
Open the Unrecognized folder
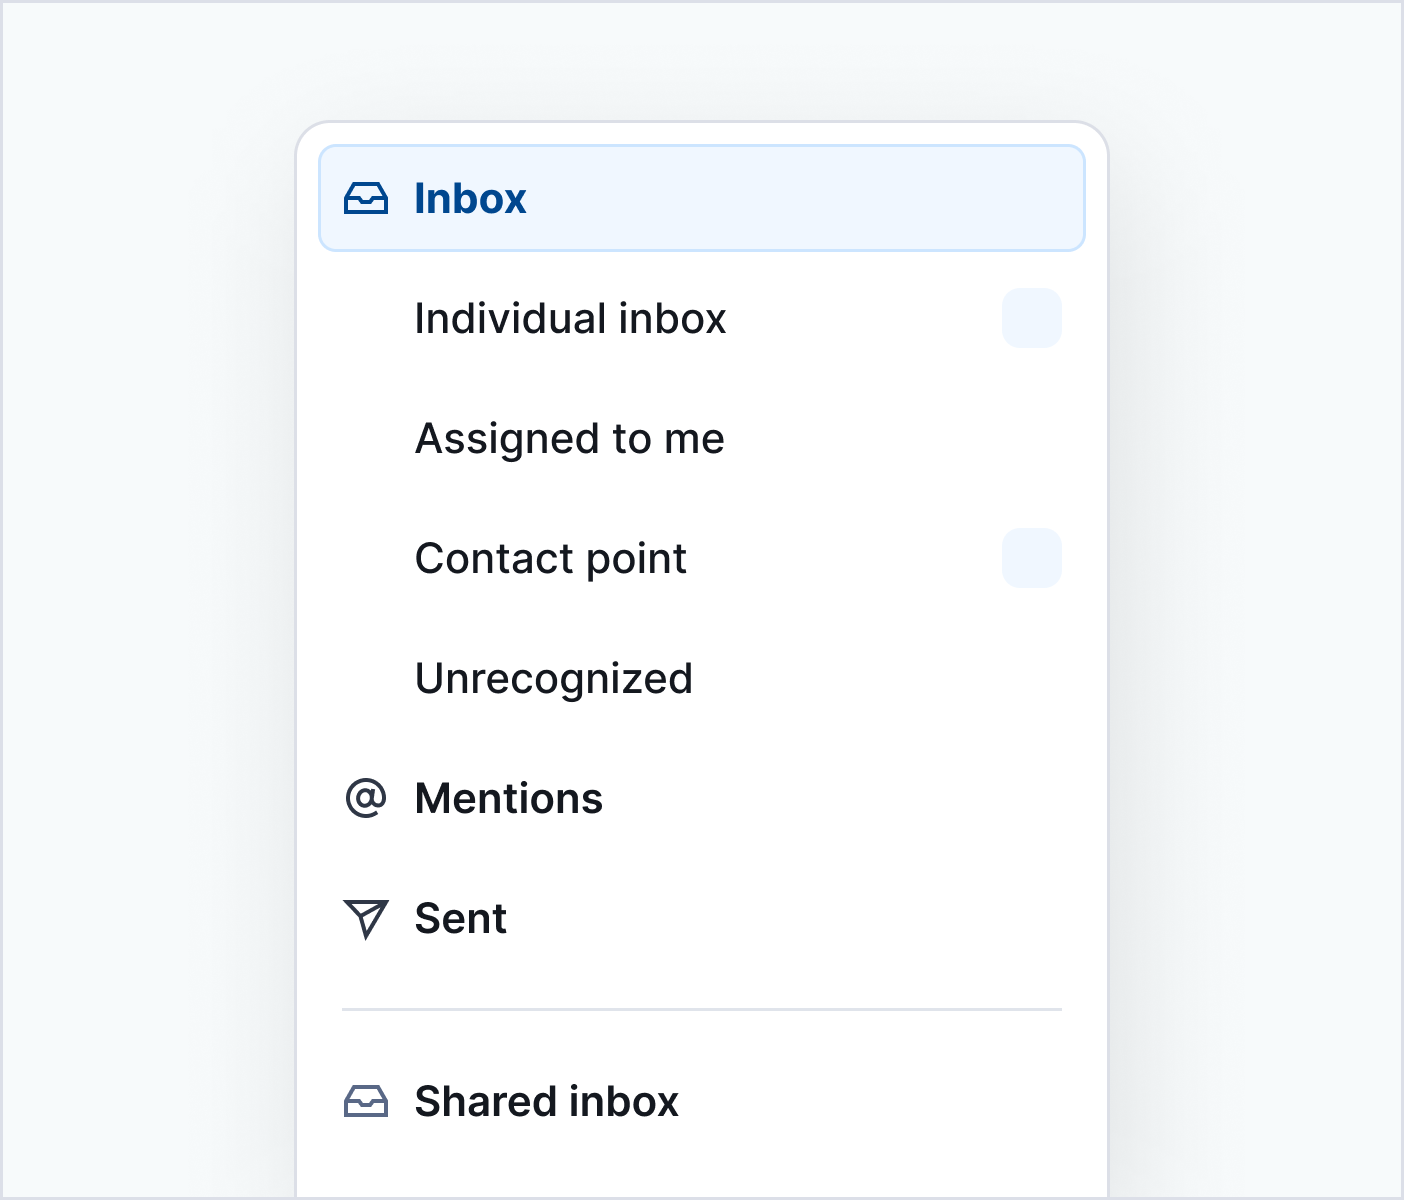[553, 679]
